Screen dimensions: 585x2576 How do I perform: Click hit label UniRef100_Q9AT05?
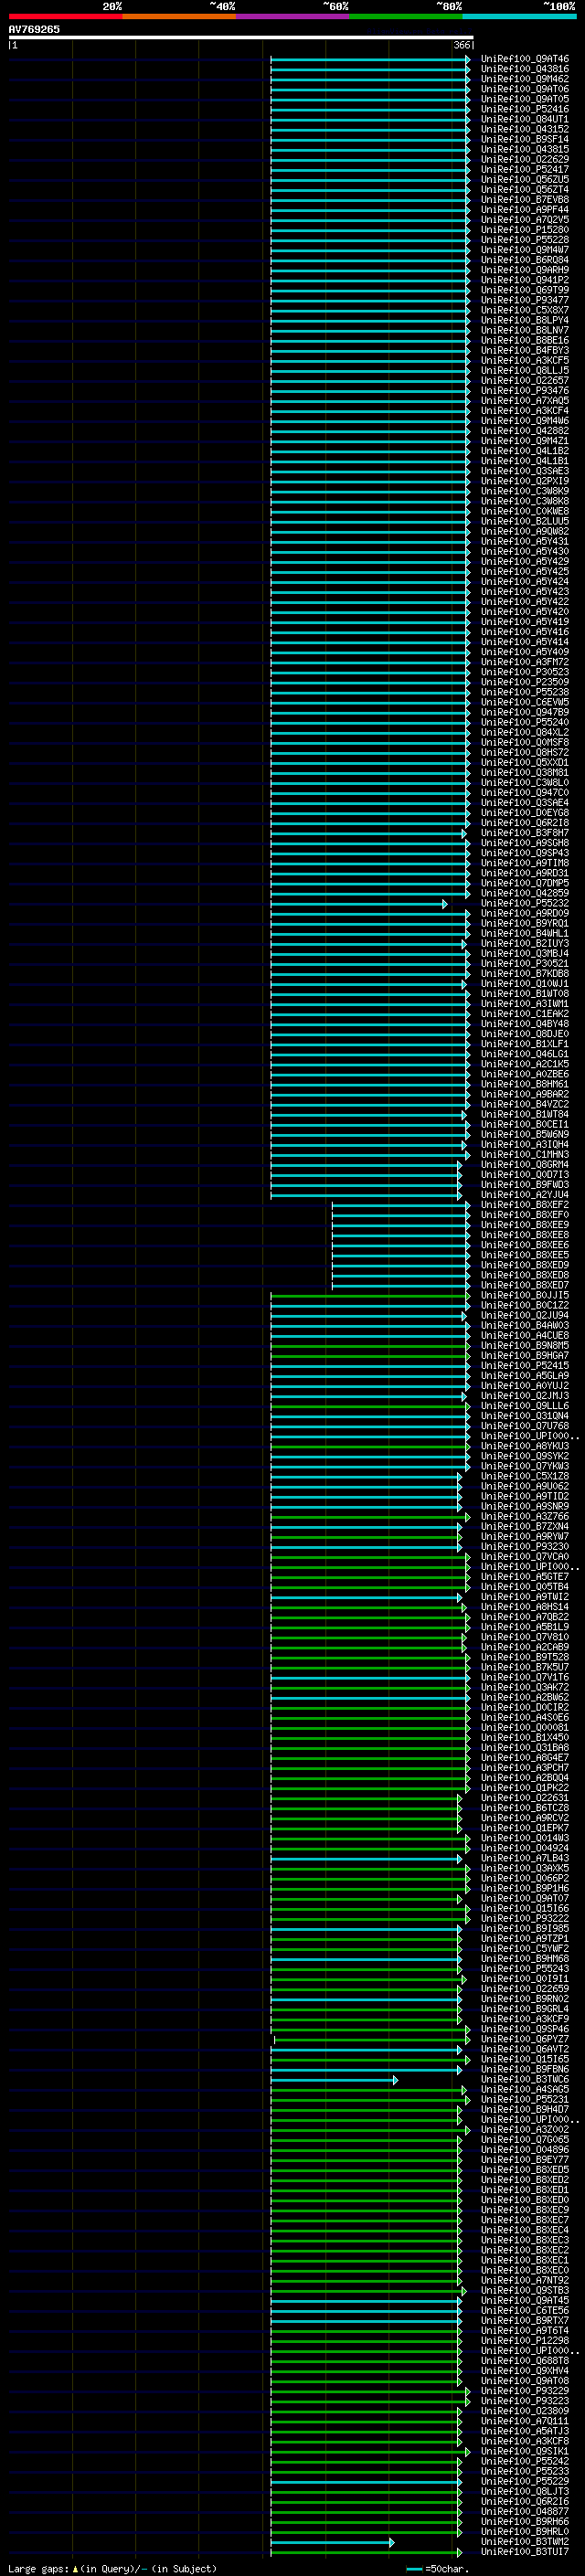tap(525, 99)
